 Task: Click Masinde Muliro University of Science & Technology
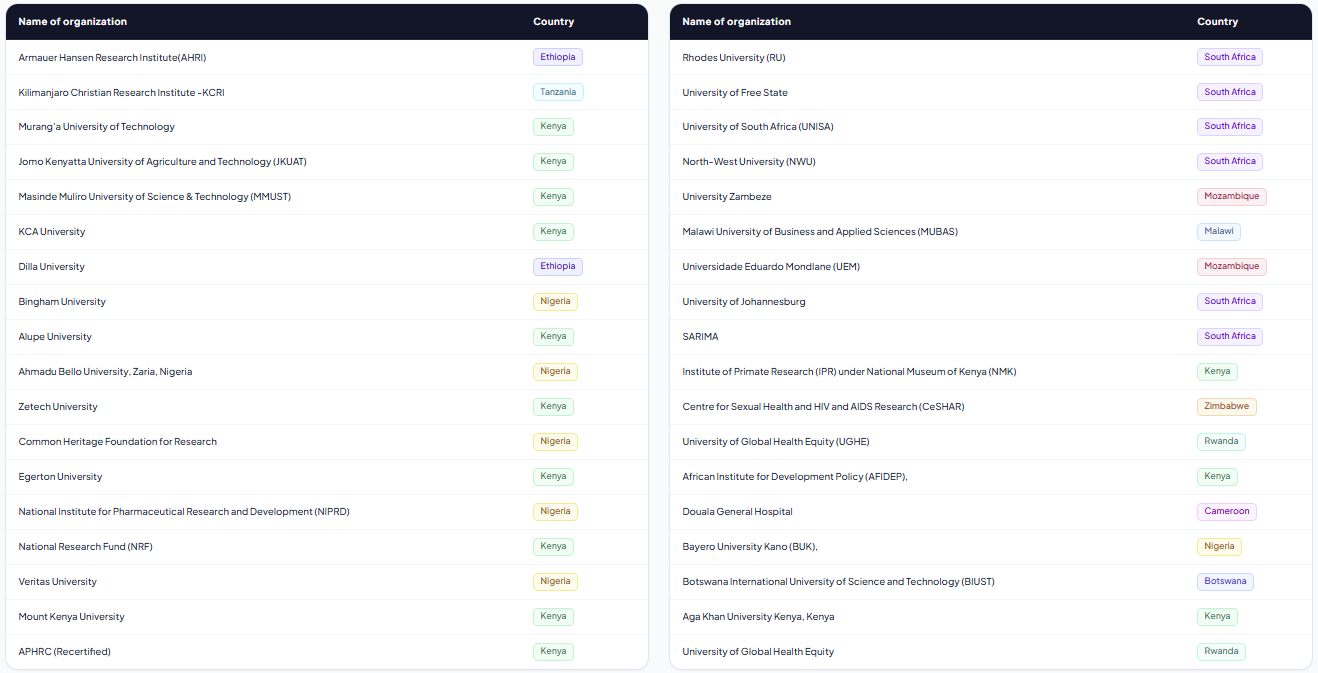click(x=154, y=197)
